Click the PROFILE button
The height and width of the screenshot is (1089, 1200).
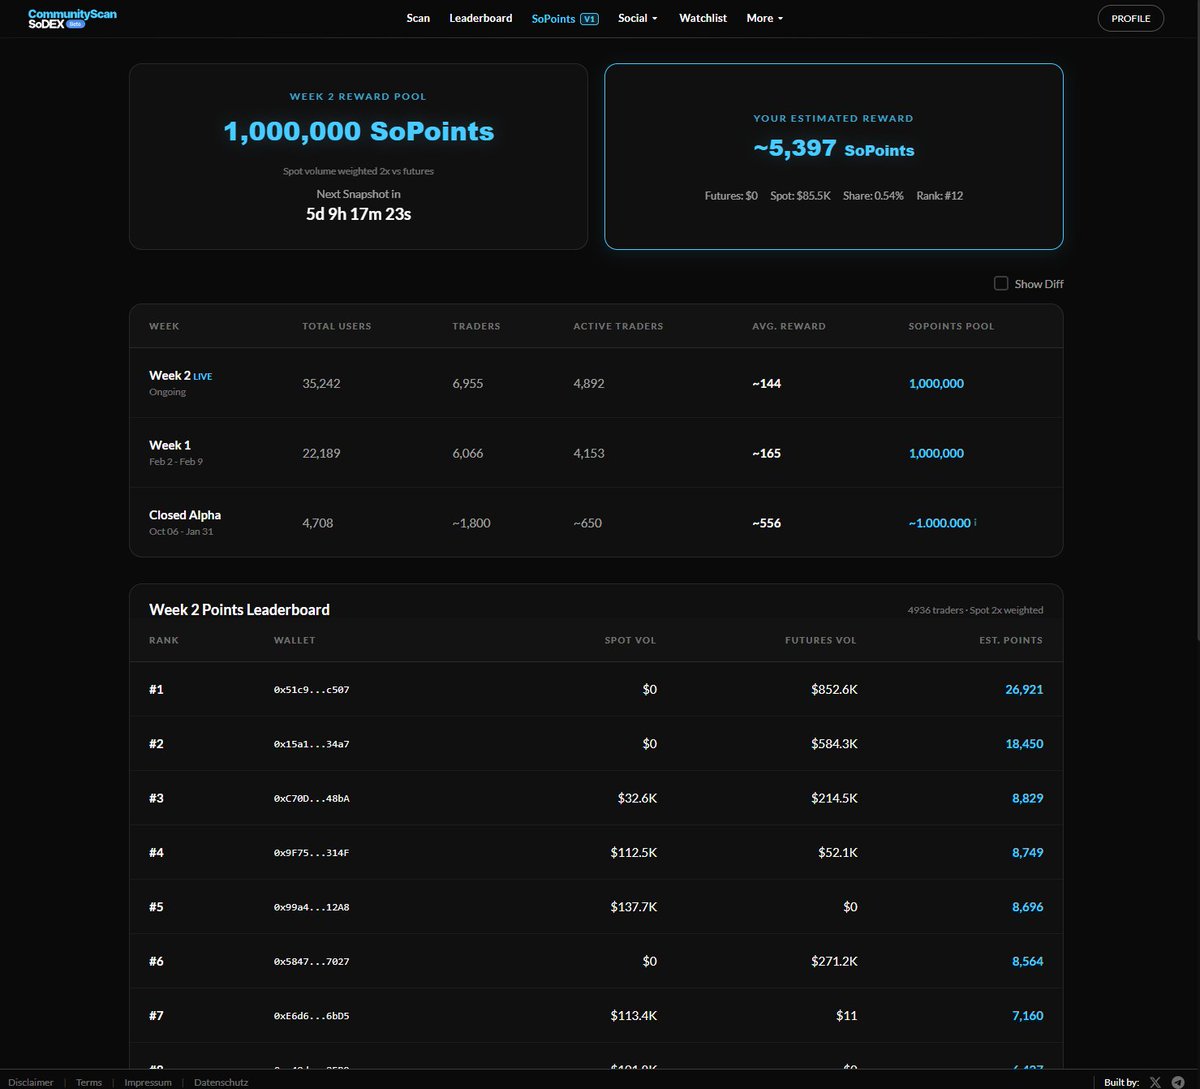[x=1131, y=18]
